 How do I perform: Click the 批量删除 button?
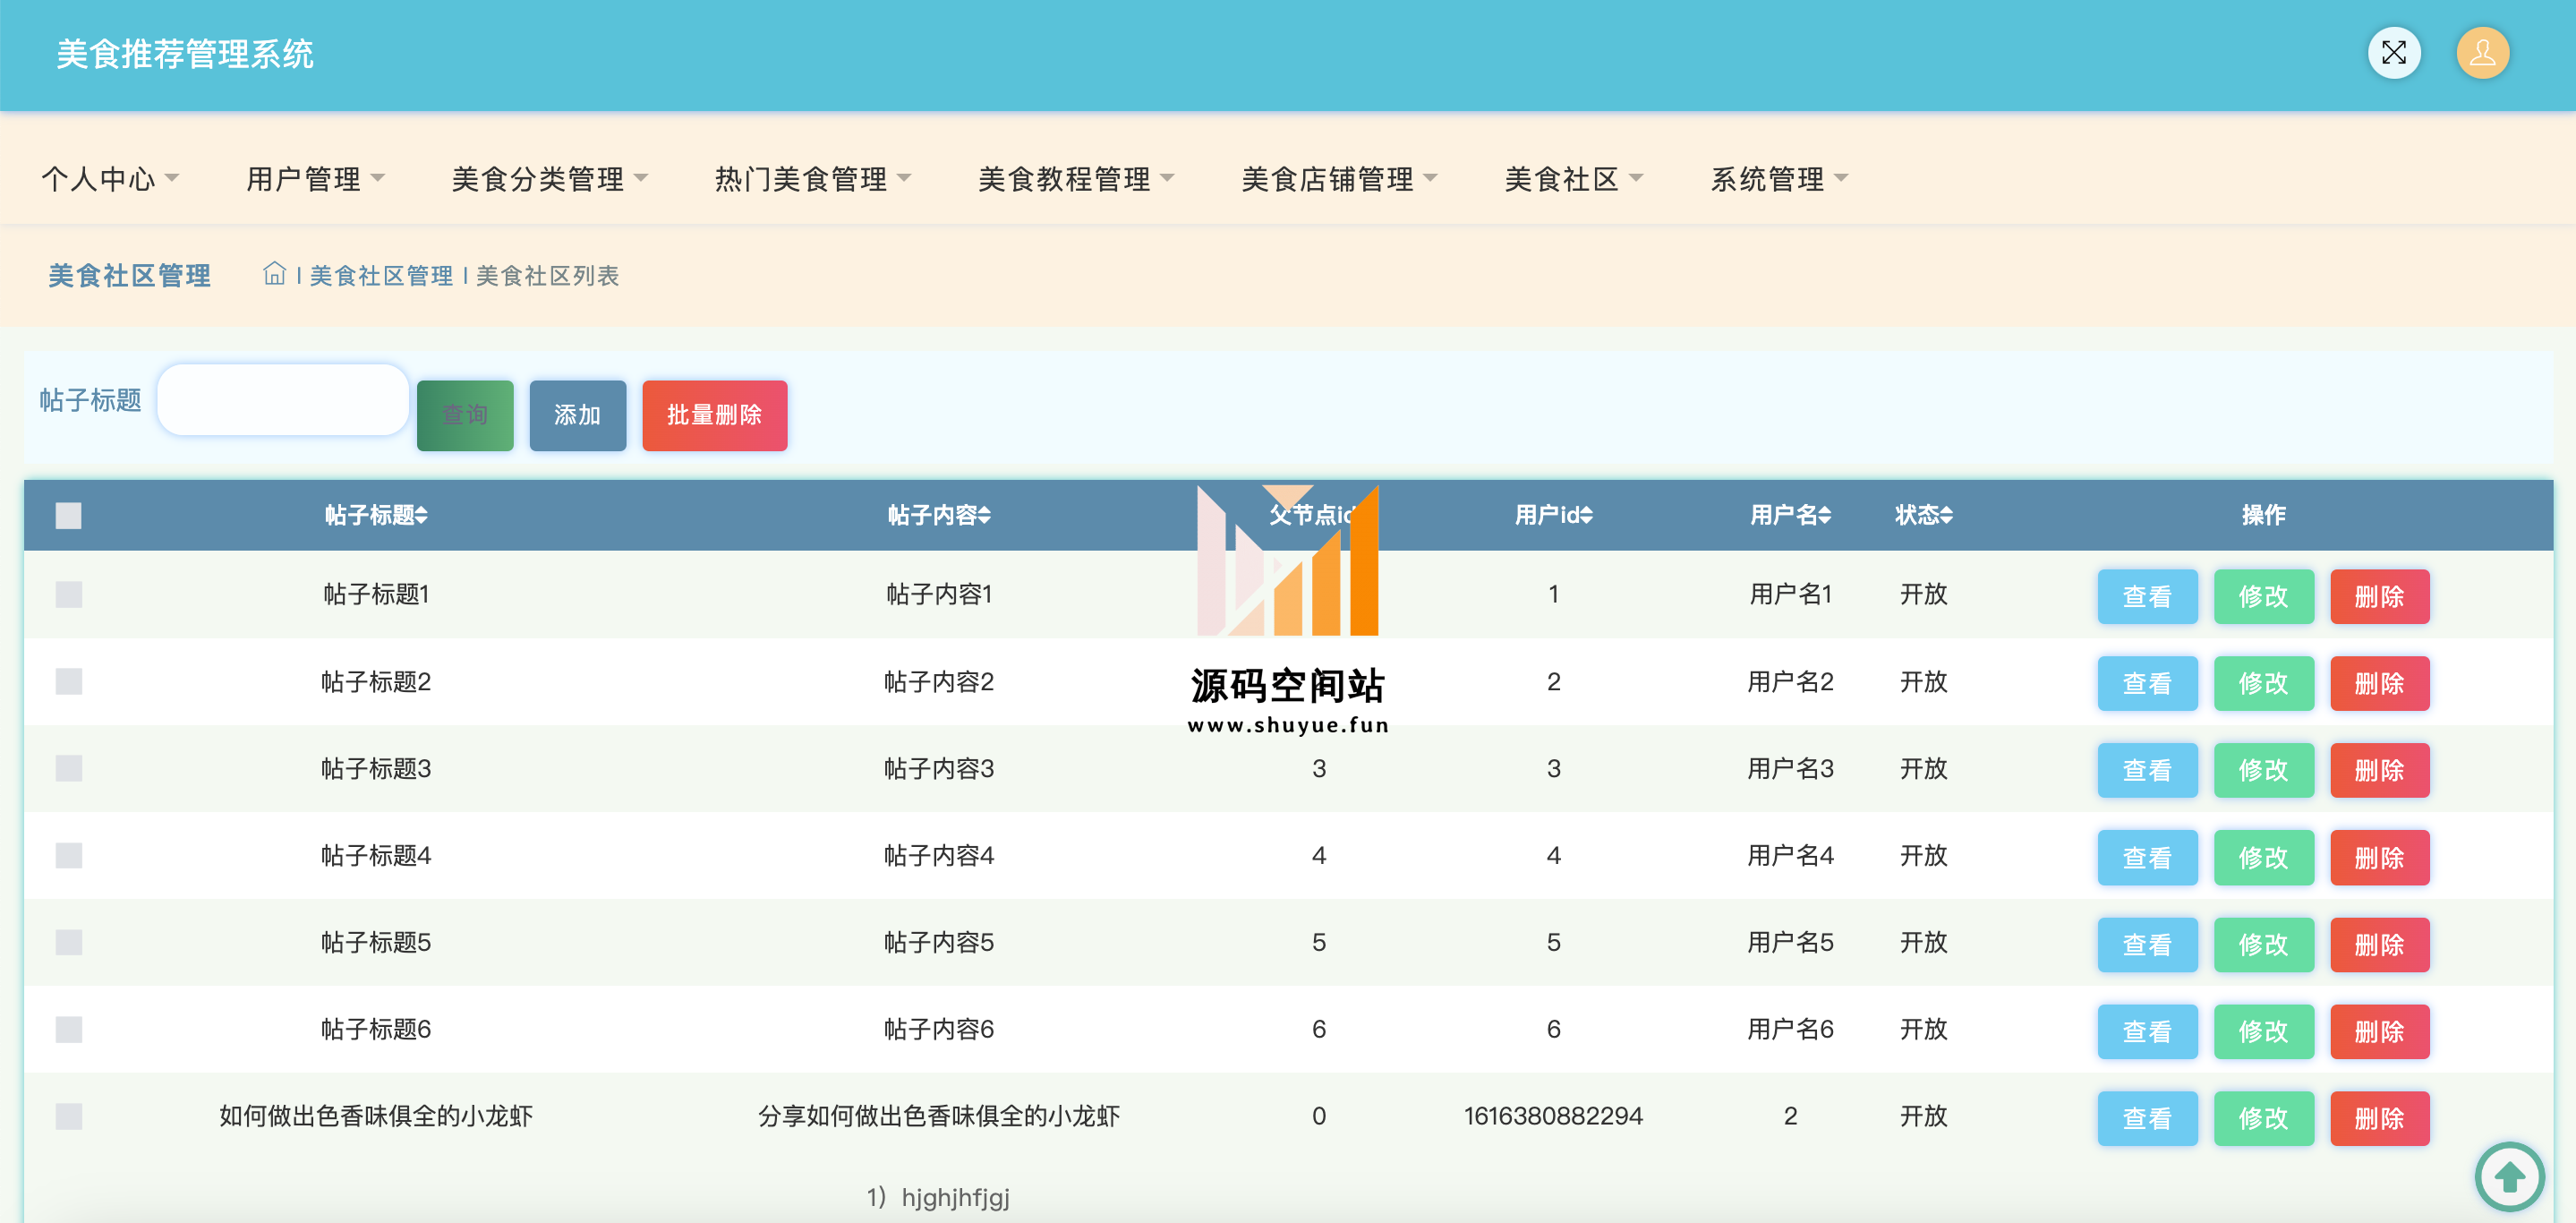coord(715,415)
